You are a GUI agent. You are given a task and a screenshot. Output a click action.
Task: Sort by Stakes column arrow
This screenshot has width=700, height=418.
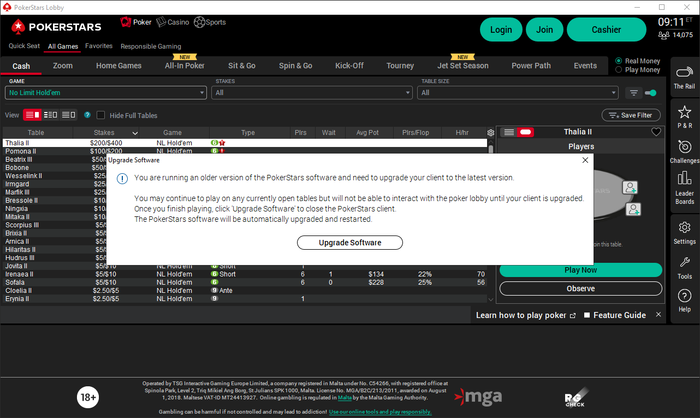pyautogui.click(x=135, y=133)
